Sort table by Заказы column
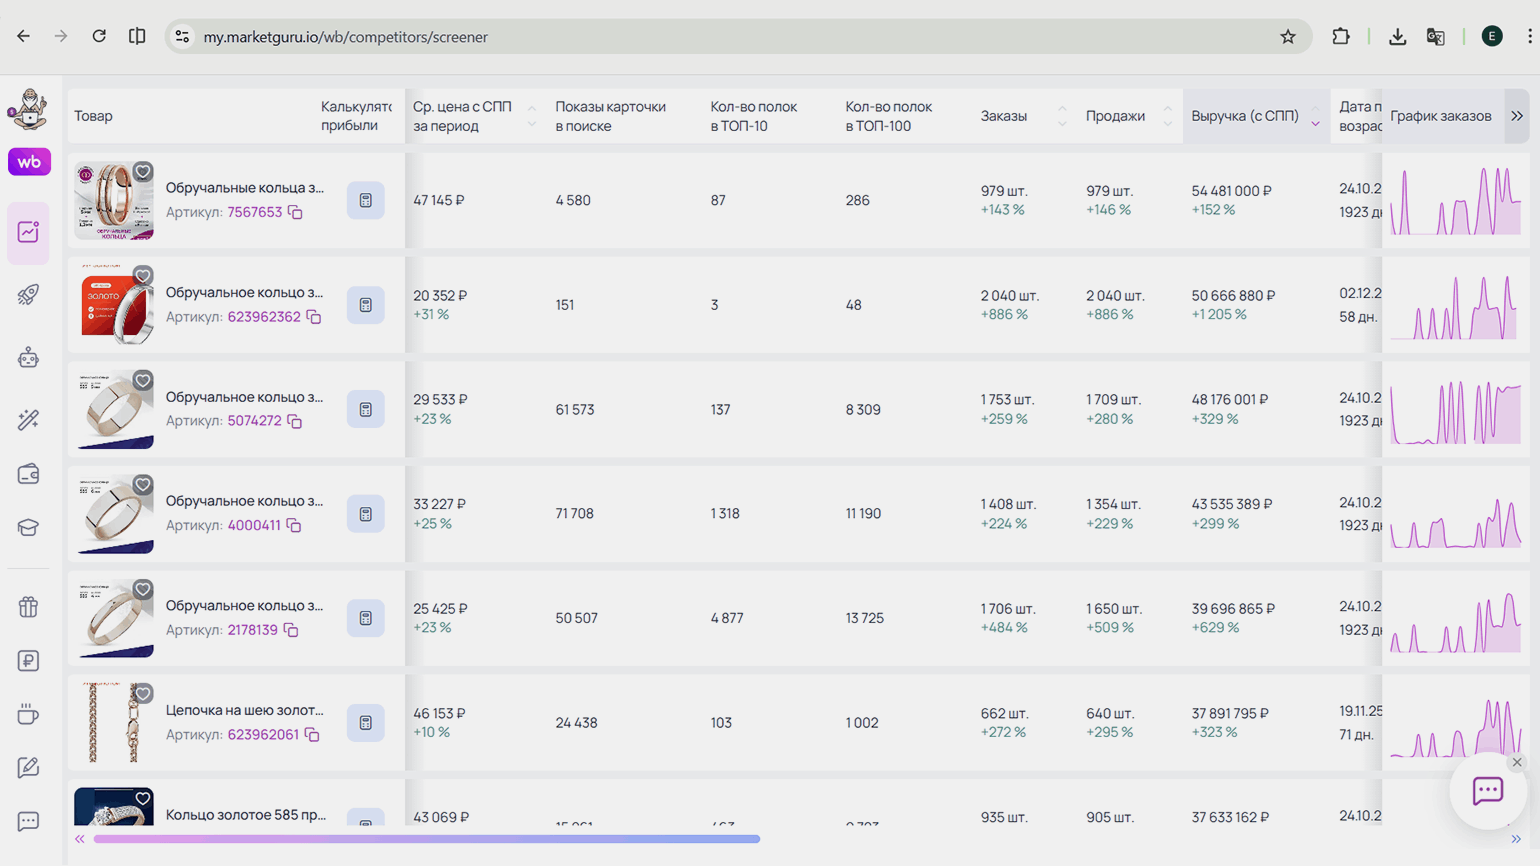Screen dimensions: 1540x866 1004,116
